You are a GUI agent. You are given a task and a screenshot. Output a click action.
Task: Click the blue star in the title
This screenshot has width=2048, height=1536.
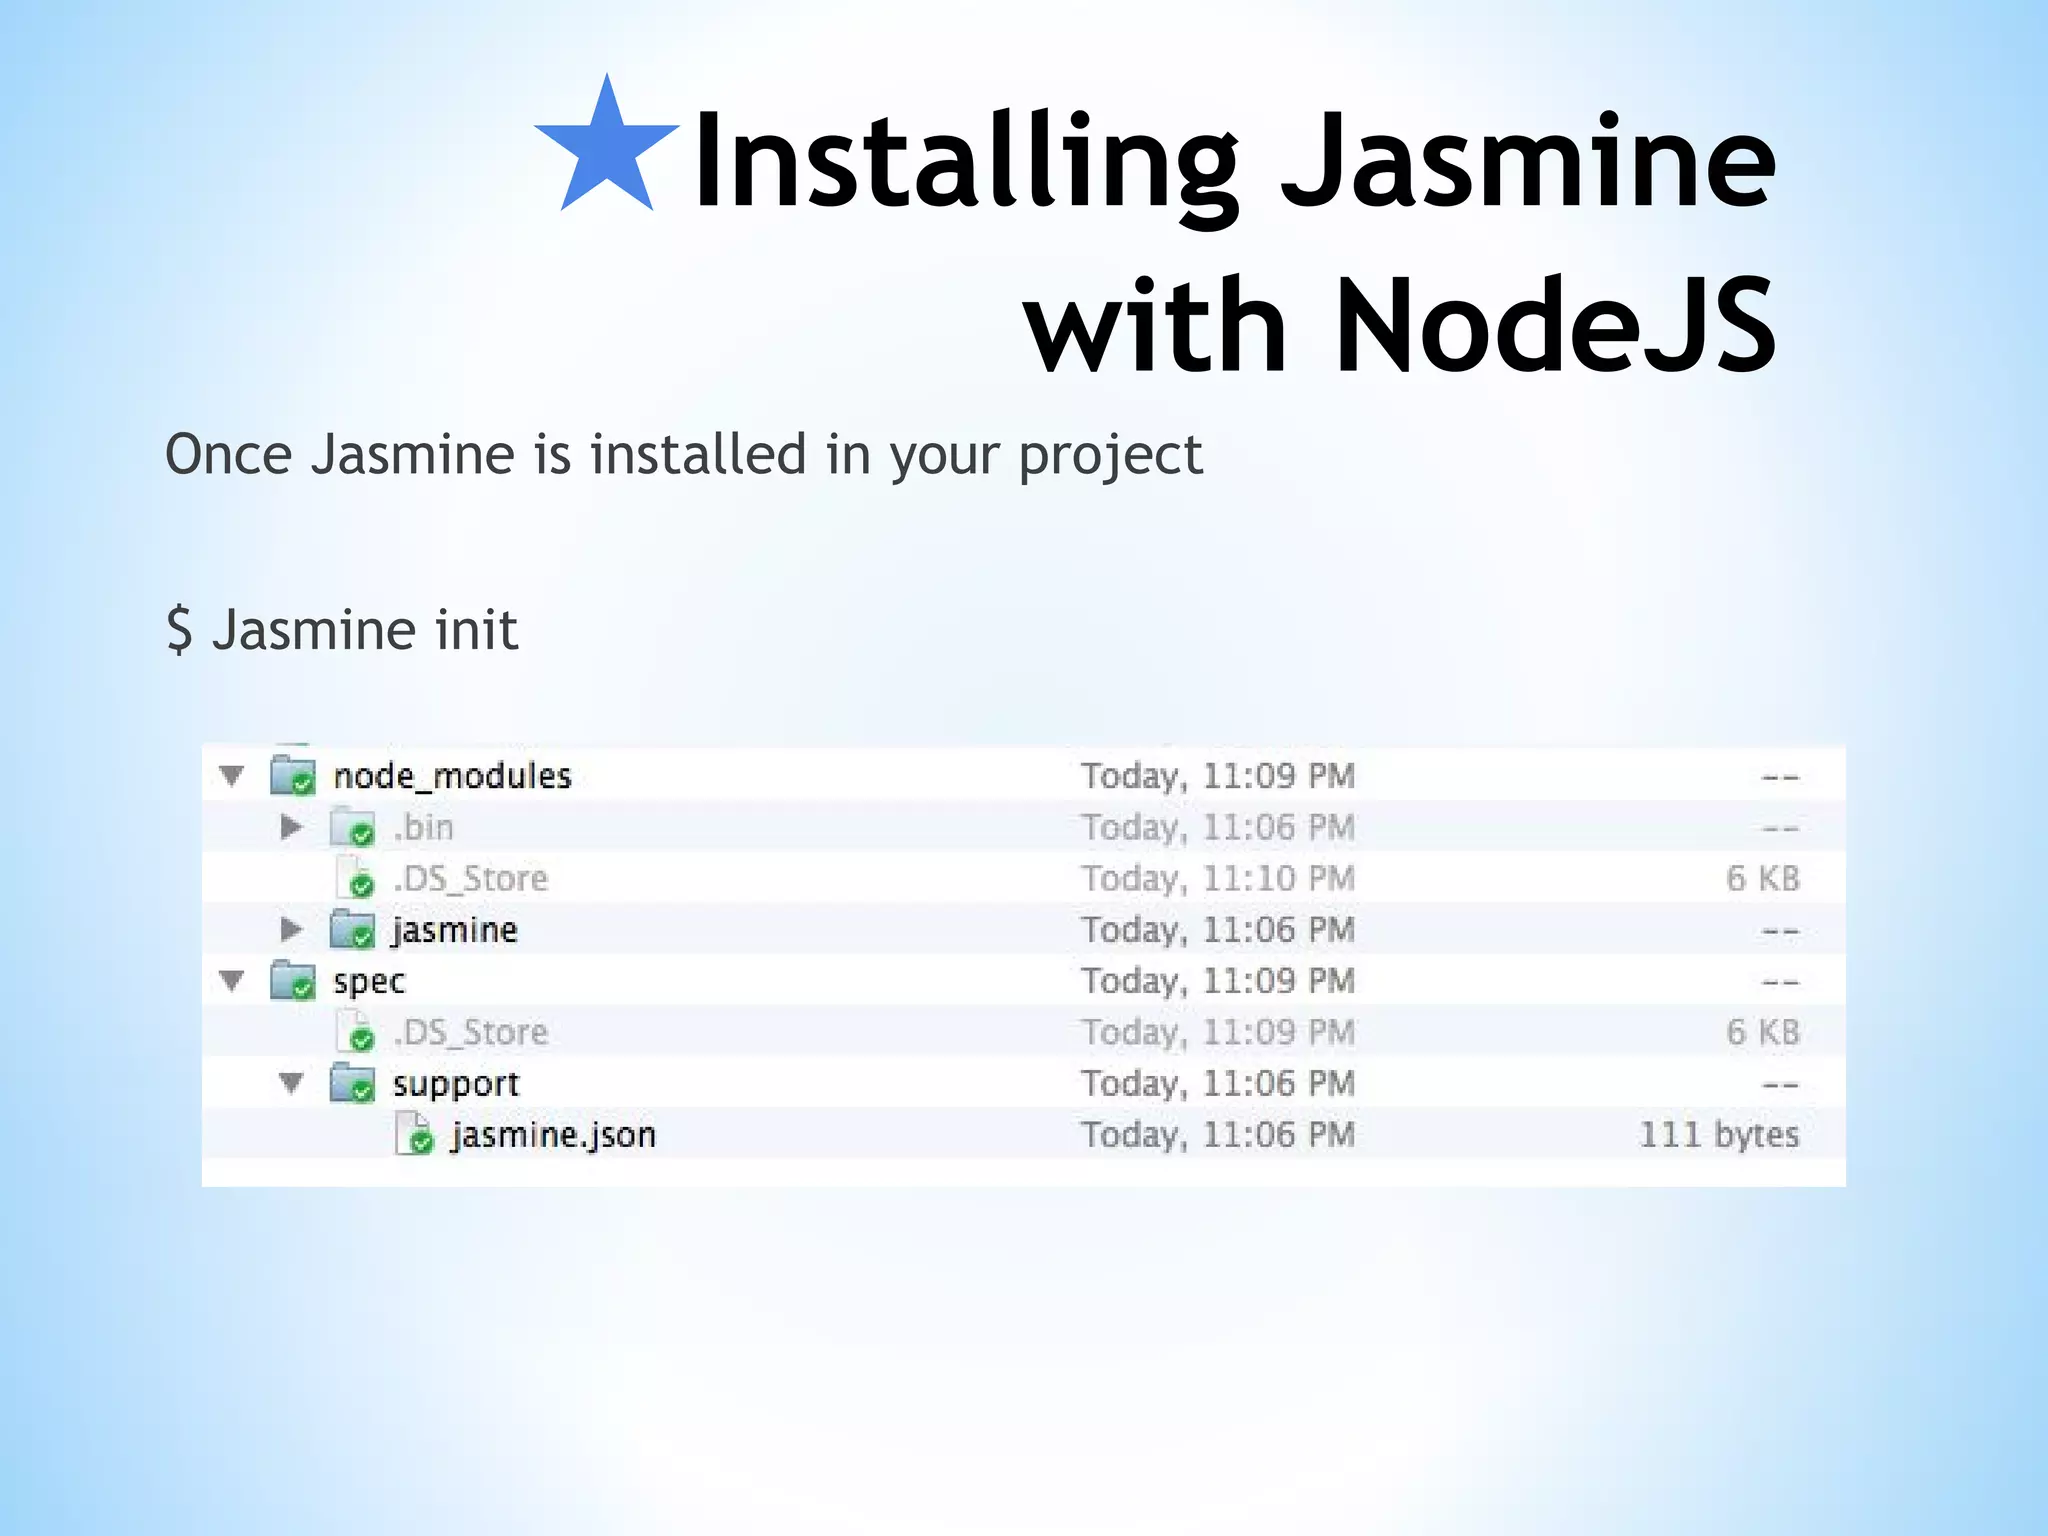point(607,150)
